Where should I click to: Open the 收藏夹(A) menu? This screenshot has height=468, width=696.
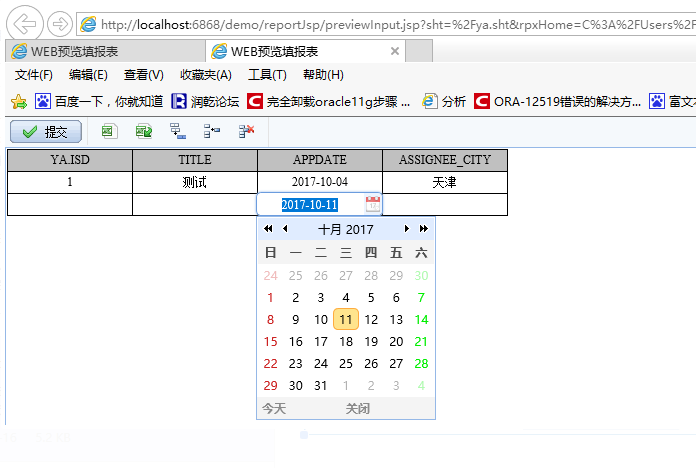[x=206, y=75]
